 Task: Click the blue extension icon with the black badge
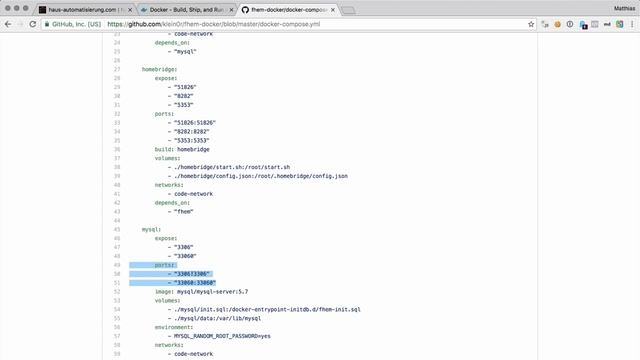(583, 25)
